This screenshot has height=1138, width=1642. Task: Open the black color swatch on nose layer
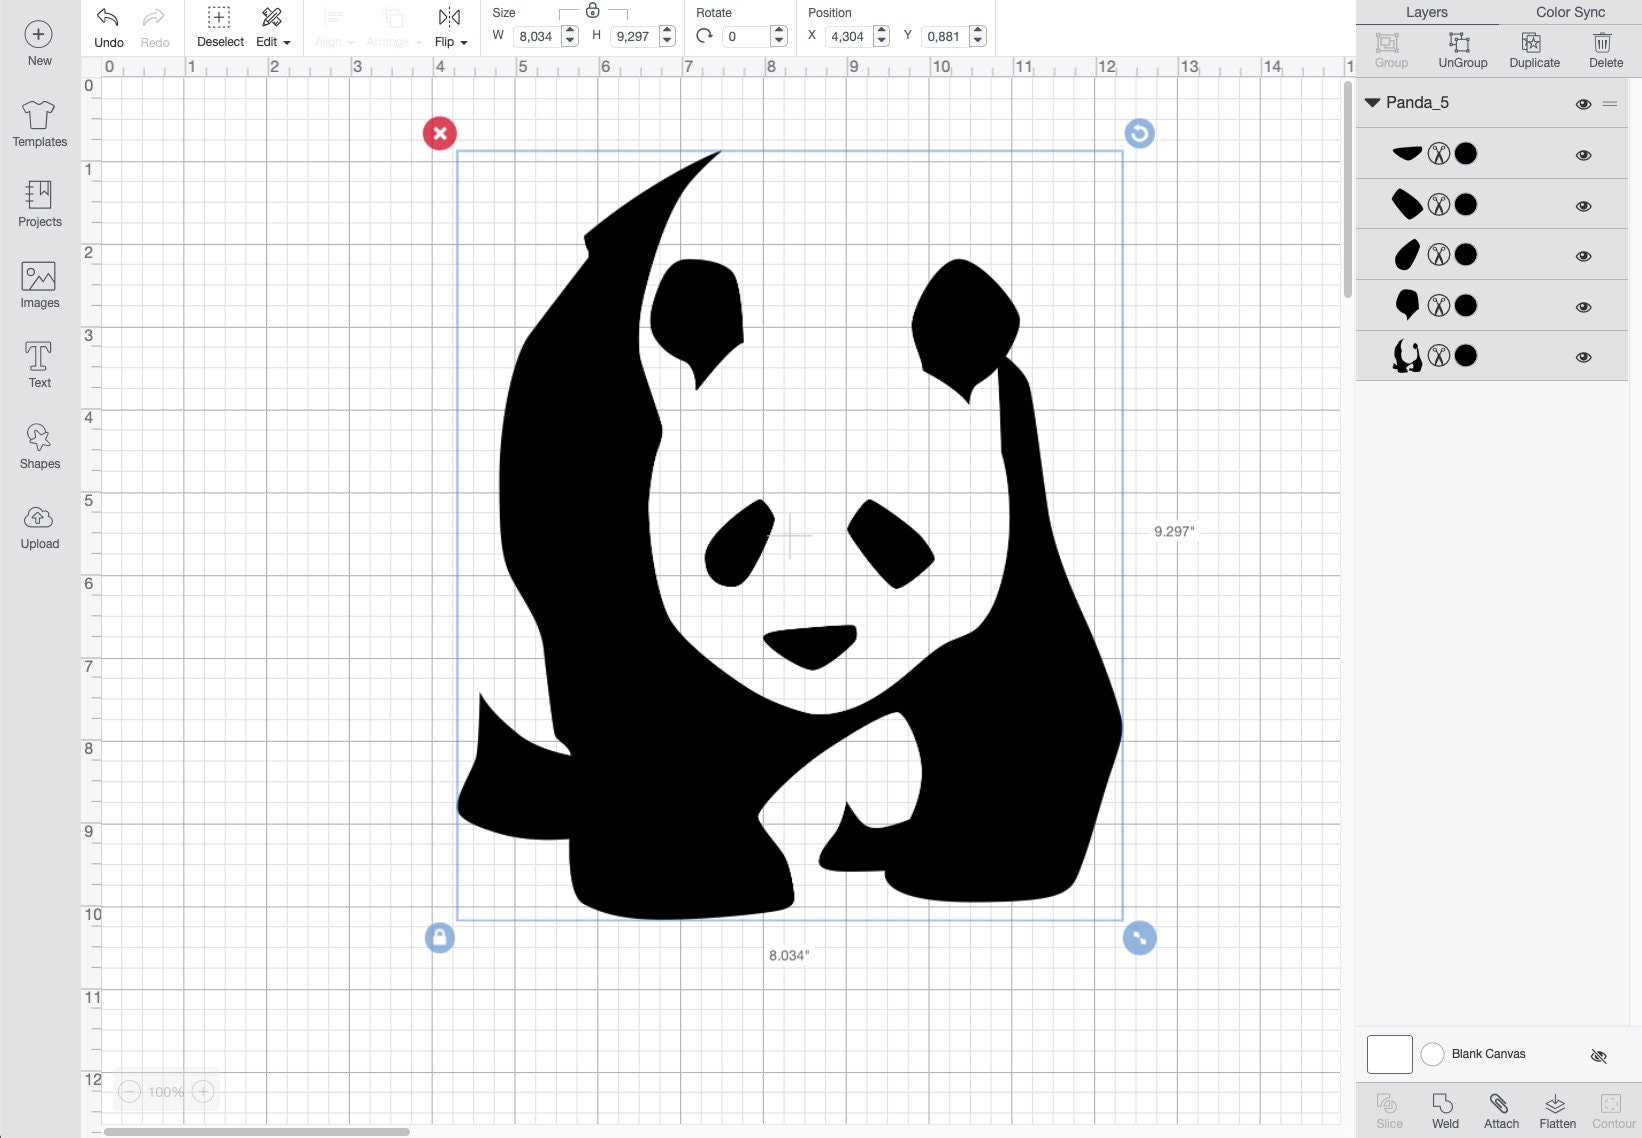[x=1466, y=153]
